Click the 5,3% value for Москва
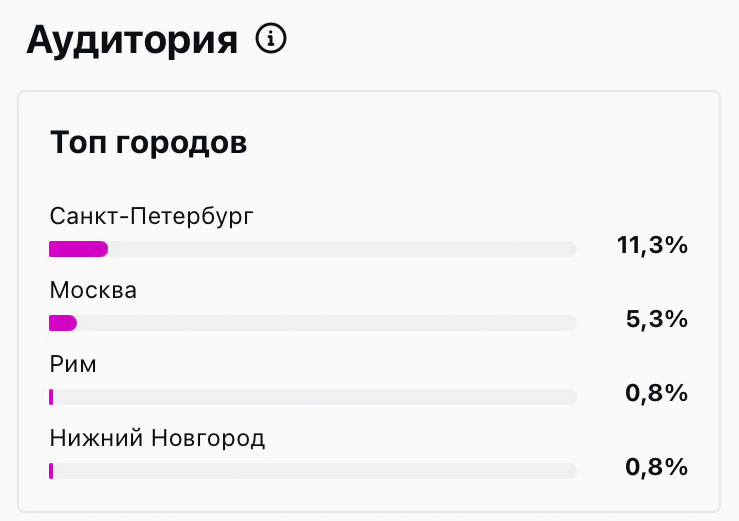 (656, 319)
